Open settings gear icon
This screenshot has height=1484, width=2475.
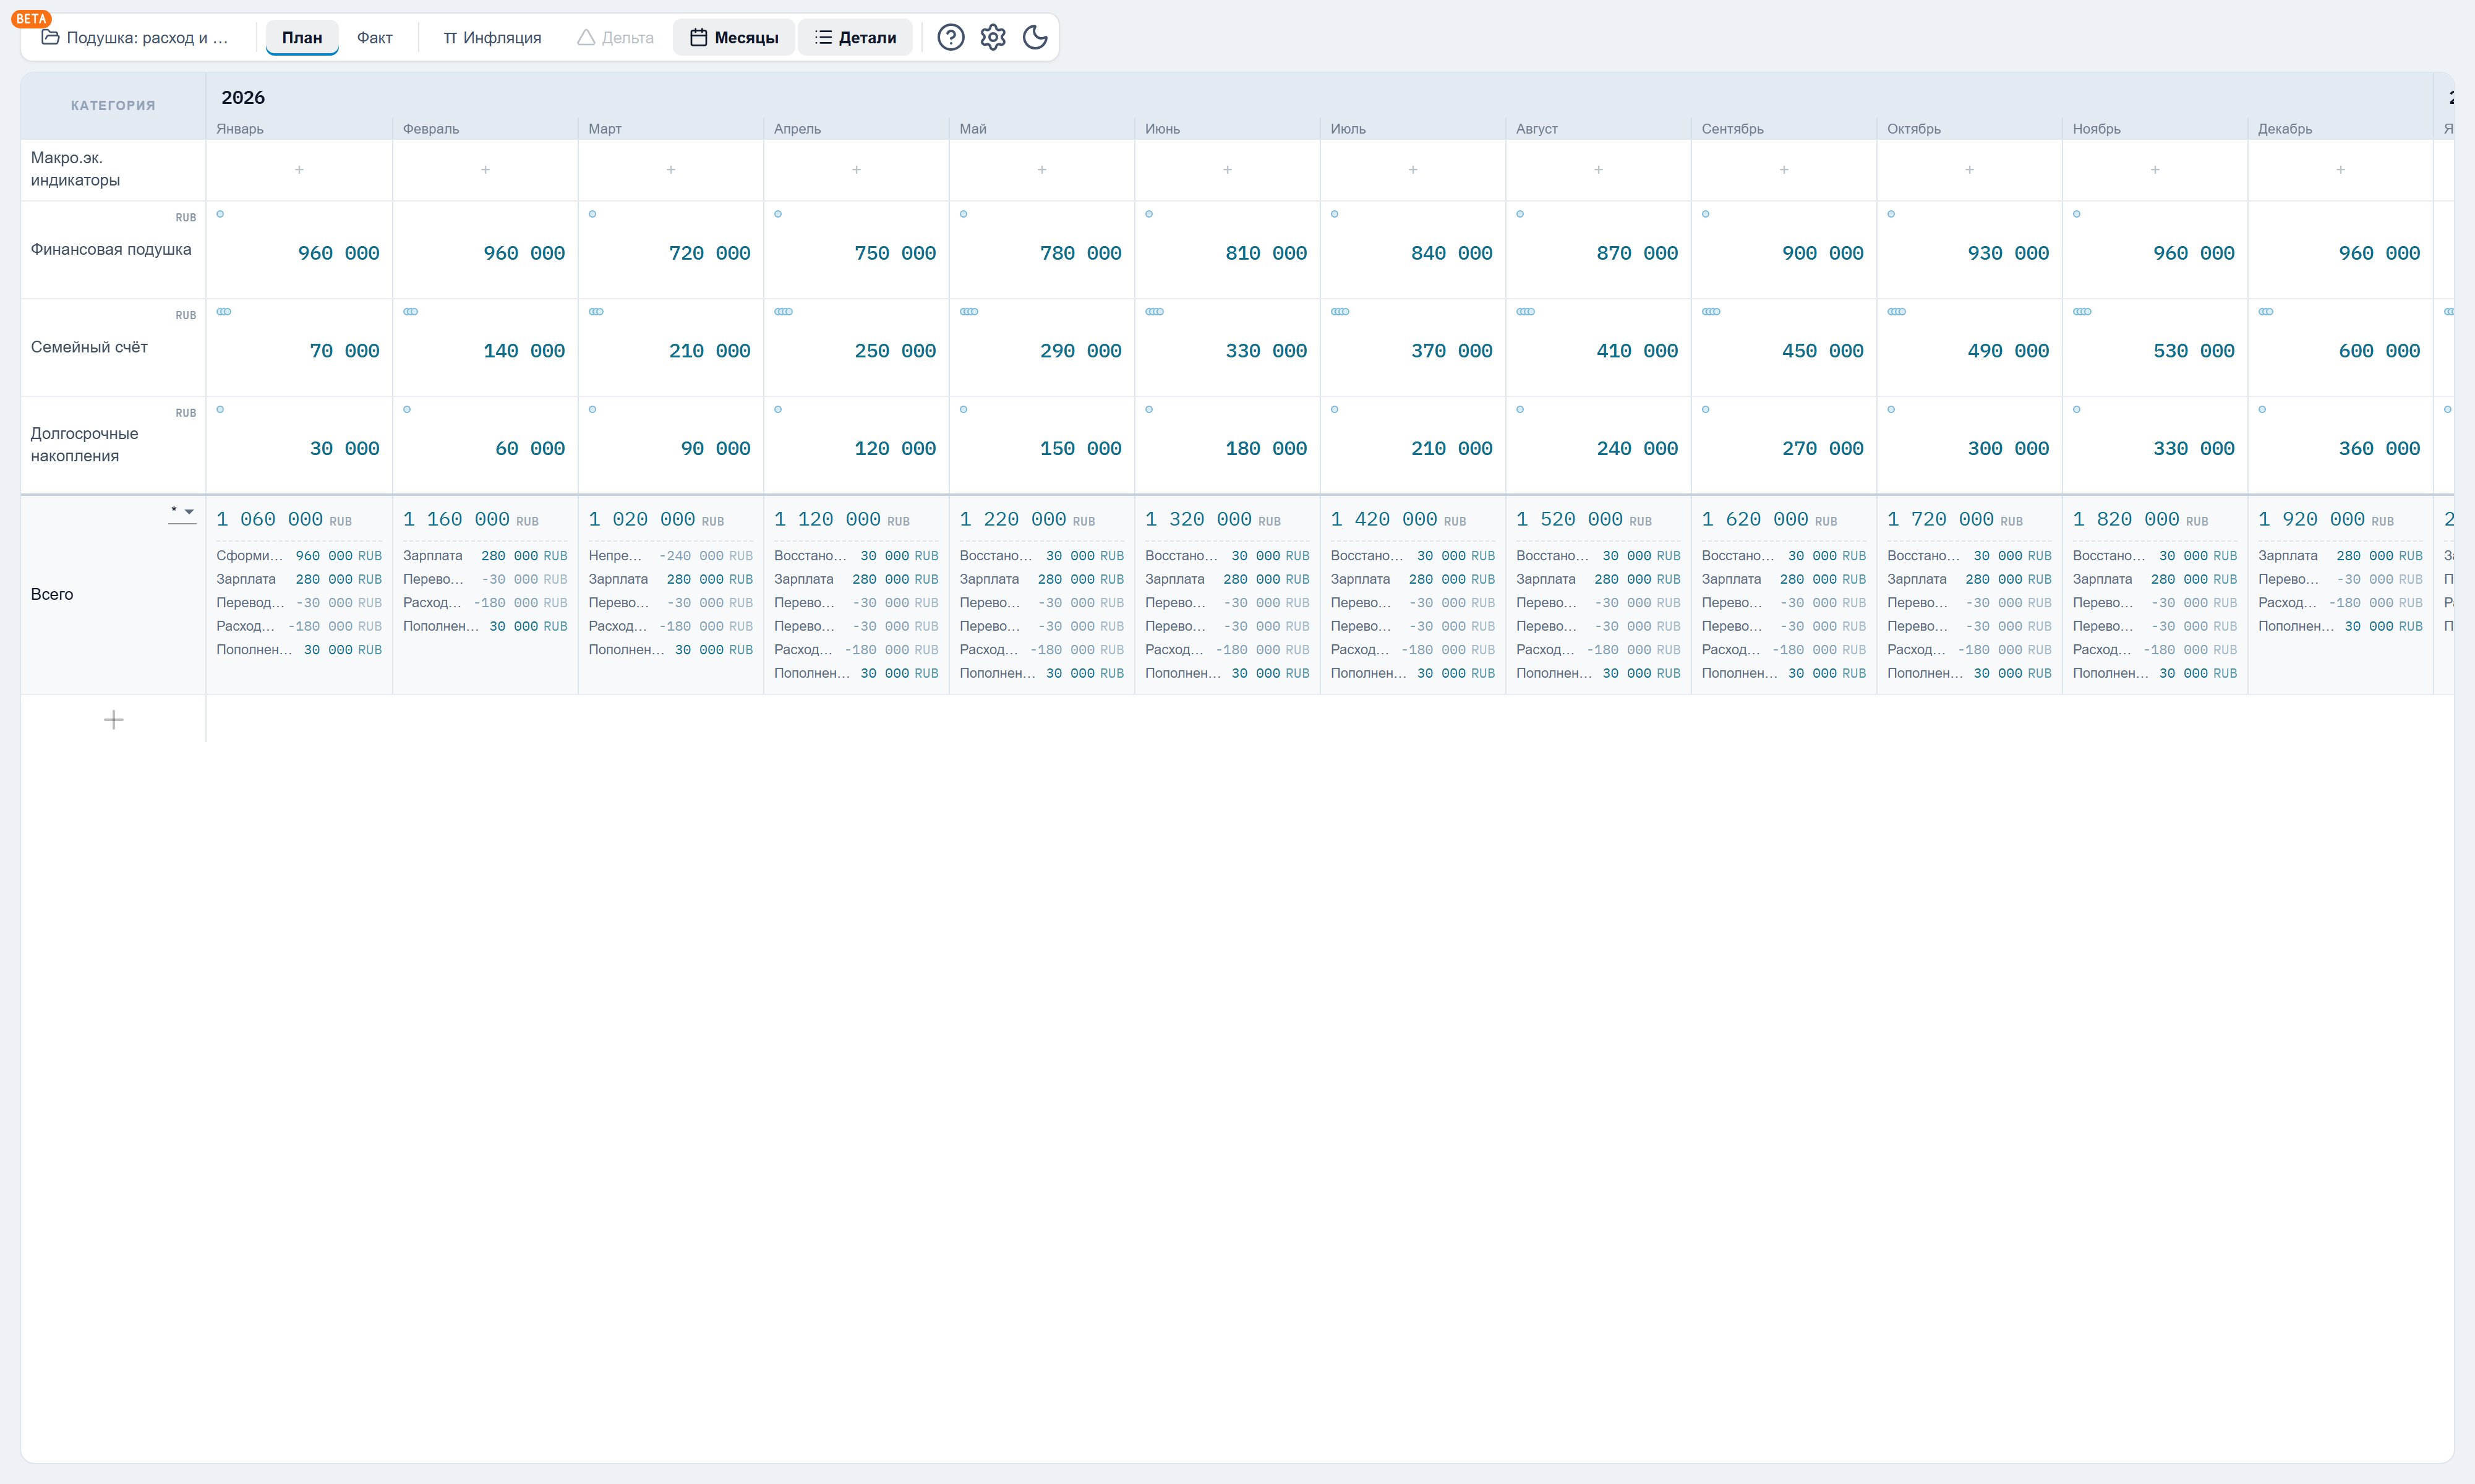992,37
